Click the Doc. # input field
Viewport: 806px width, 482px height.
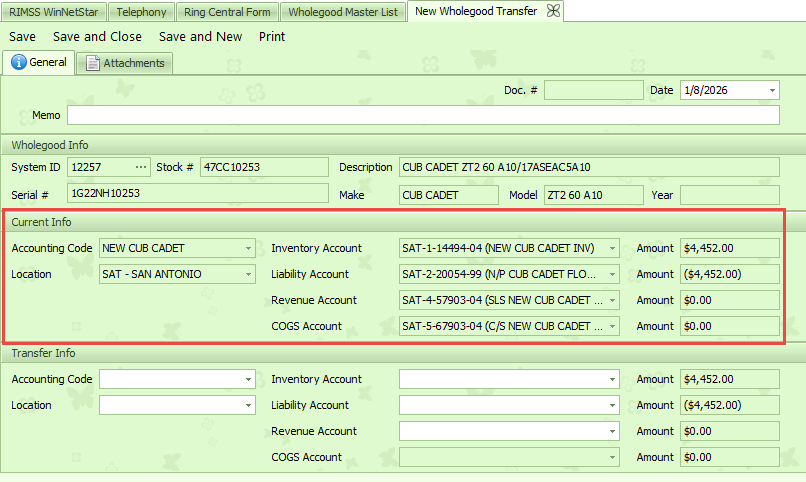[594, 90]
